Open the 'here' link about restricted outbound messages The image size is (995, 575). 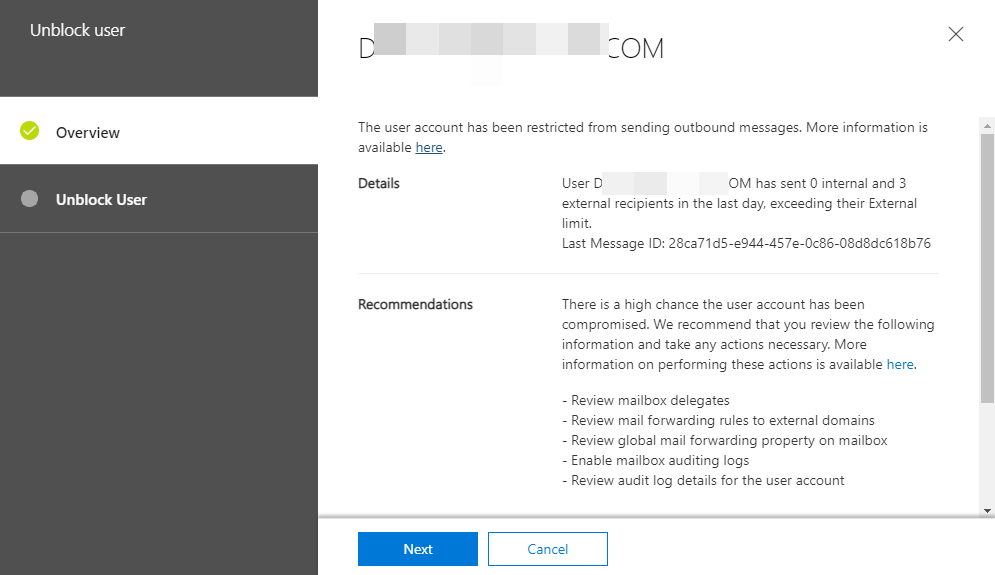[x=428, y=147]
